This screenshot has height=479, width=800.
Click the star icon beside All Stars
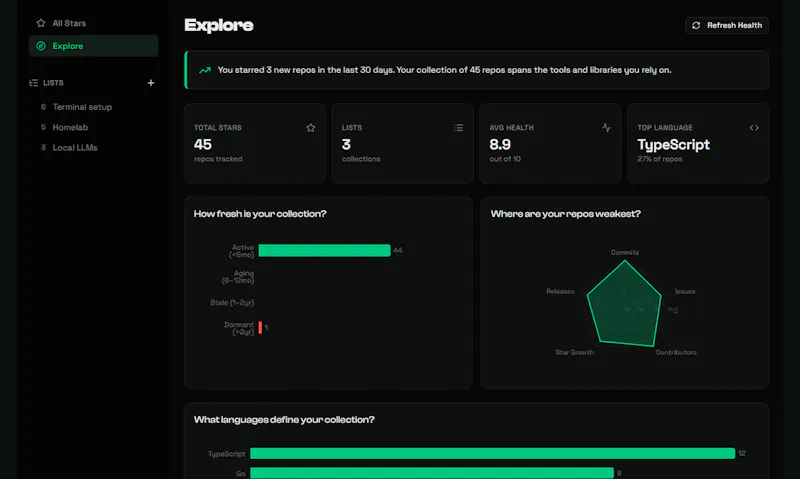(x=41, y=23)
